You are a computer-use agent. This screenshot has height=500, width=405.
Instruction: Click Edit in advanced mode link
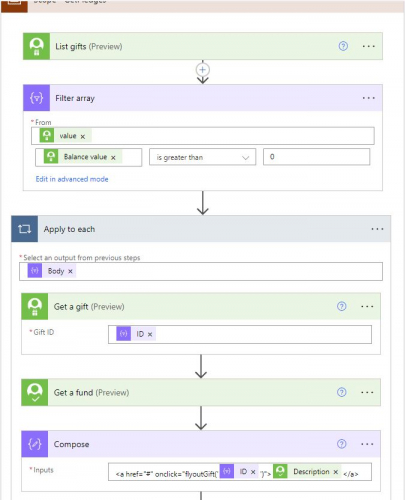tap(72, 179)
